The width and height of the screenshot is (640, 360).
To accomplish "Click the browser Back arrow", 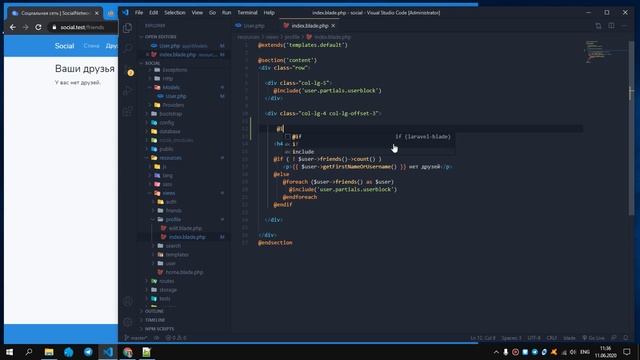I will [13, 27].
